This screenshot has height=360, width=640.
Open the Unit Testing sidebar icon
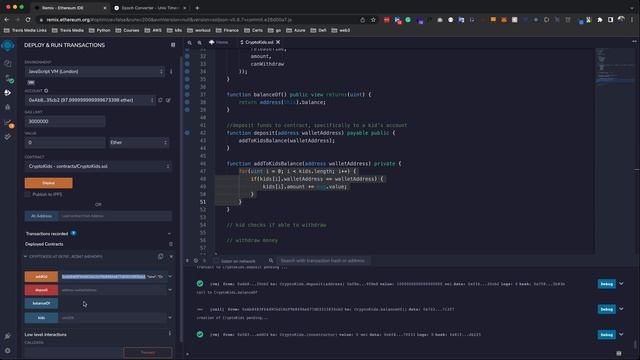7,137
